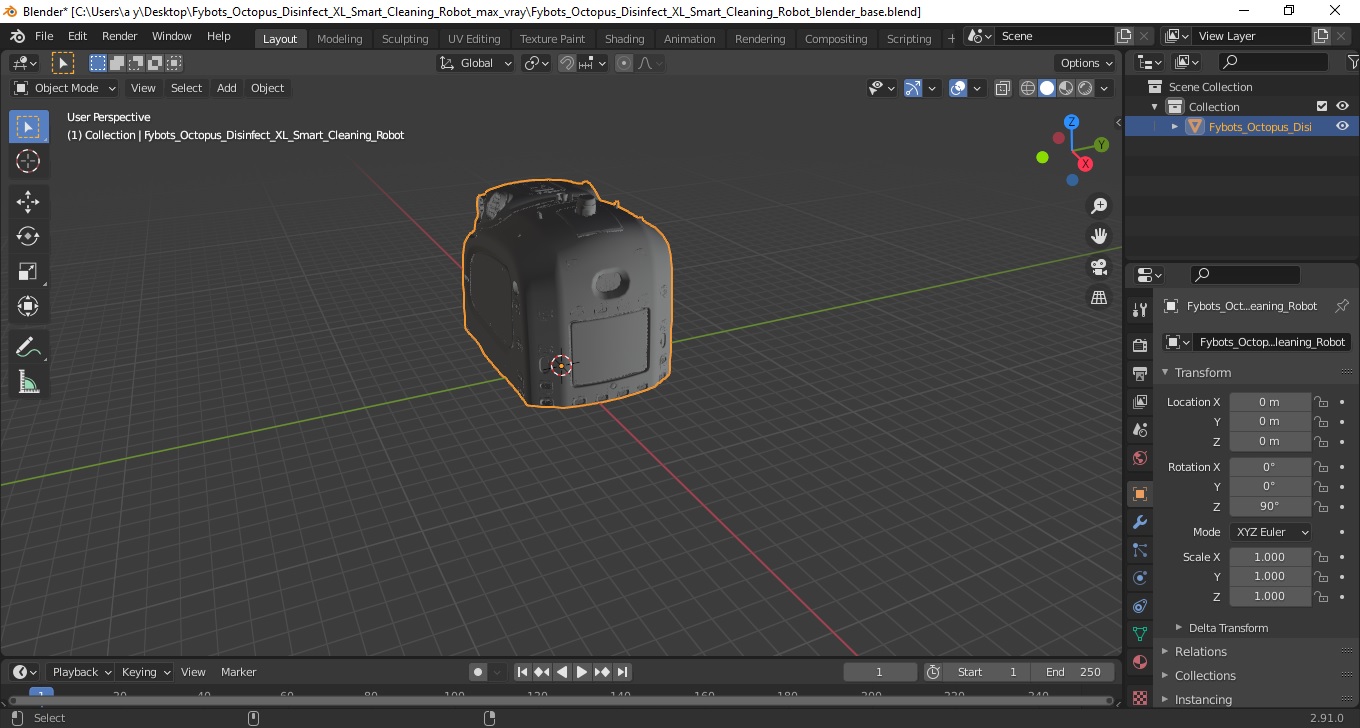Expand the Fybots_Octopus_Disi outliner item
The width and height of the screenshot is (1360, 728).
pyautogui.click(x=1175, y=127)
